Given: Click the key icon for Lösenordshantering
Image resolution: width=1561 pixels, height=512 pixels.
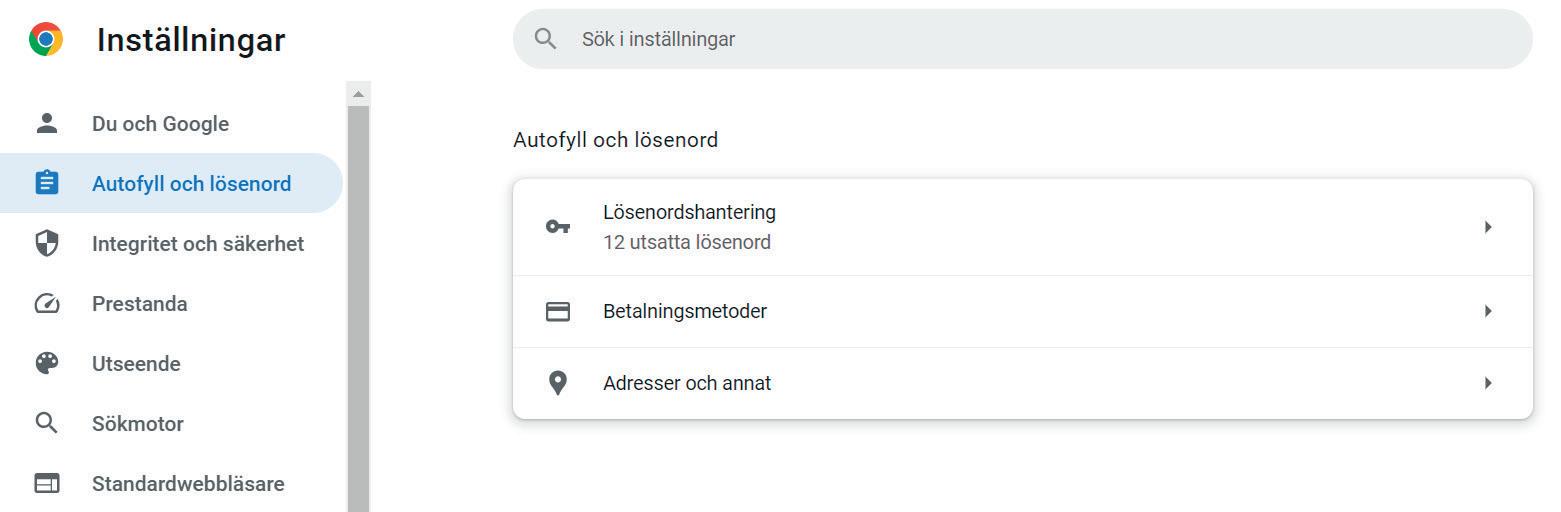Looking at the screenshot, I should (558, 227).
